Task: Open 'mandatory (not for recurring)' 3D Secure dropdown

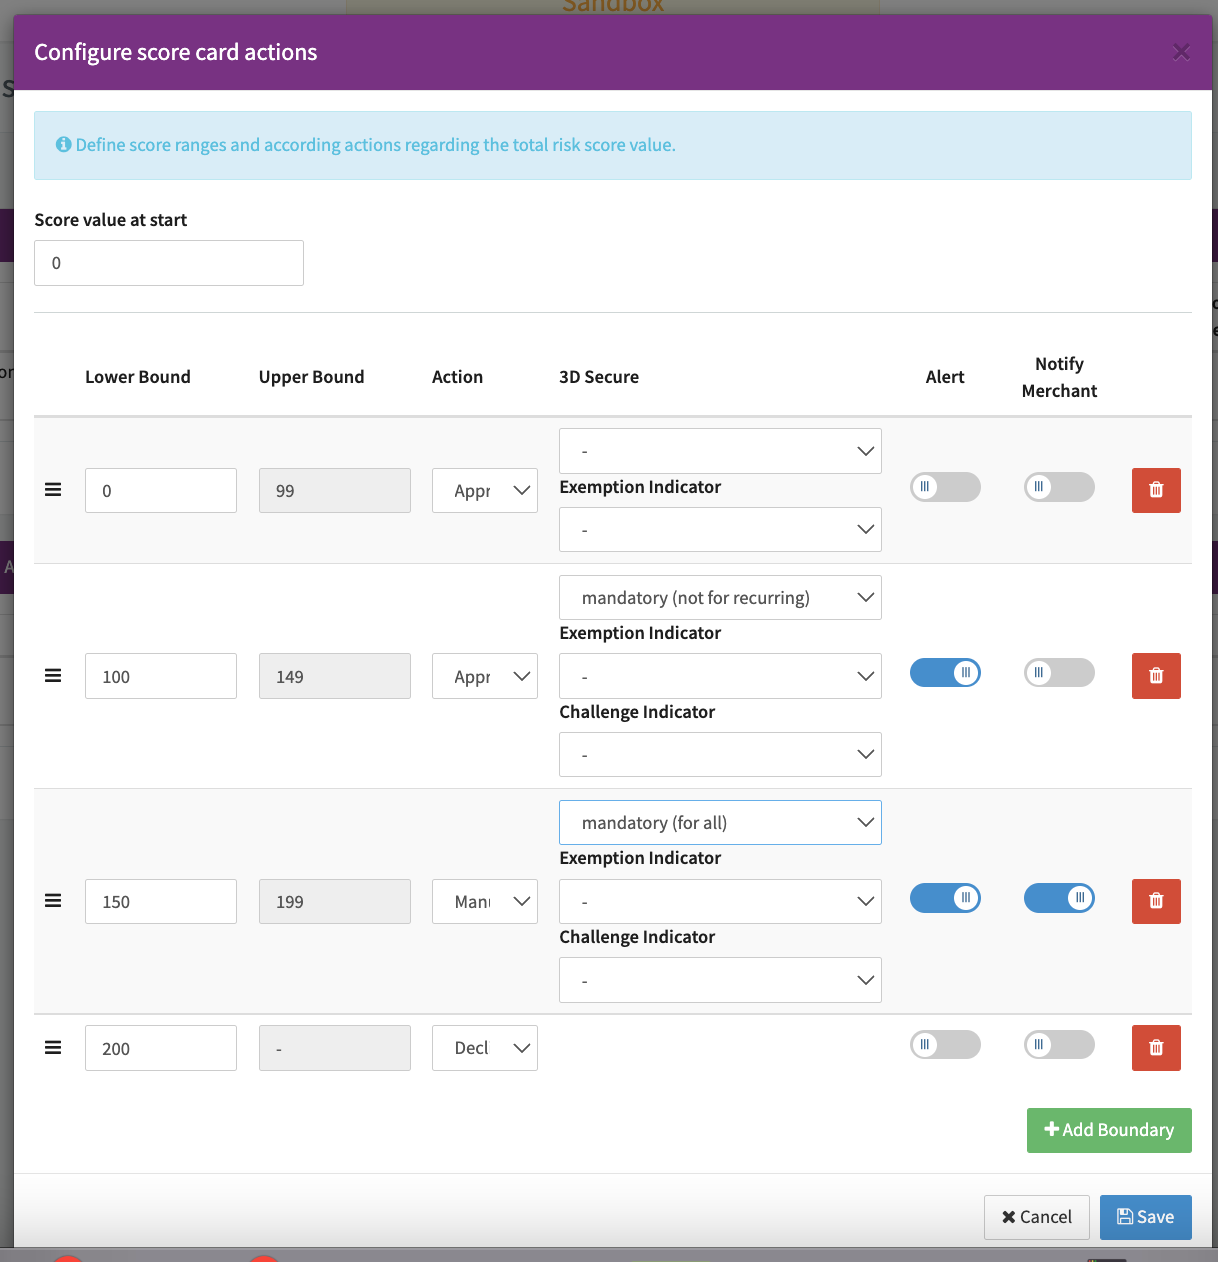Action: point(719,598)
